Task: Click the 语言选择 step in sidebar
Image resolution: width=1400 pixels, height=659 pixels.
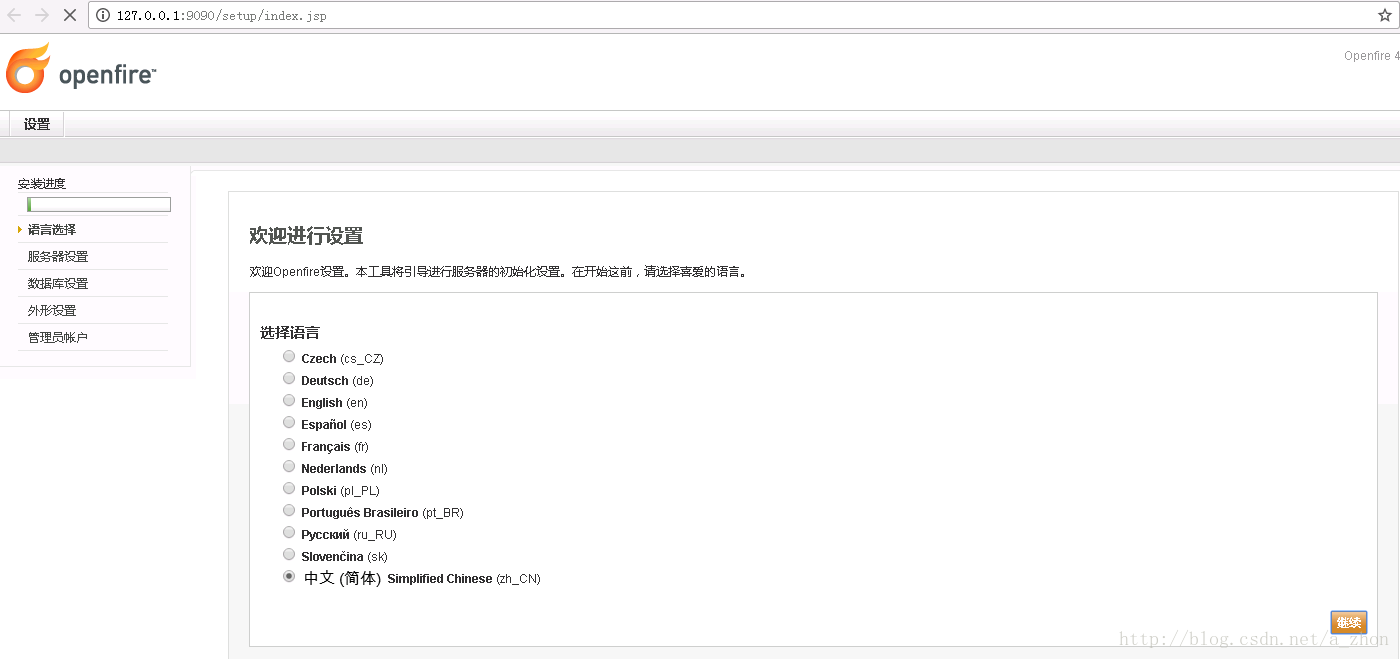Action: [52, 230]
